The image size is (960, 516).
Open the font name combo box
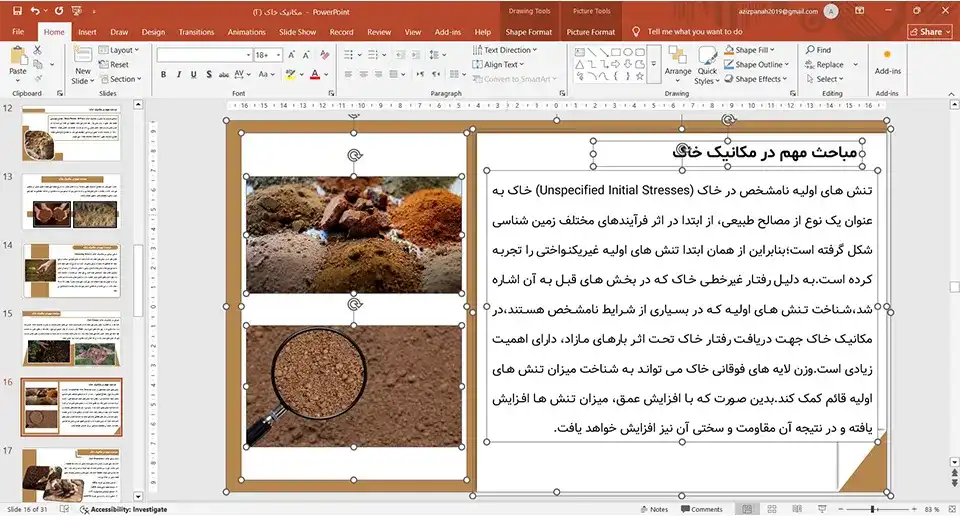pyautogui.click(x=204, y=55)
